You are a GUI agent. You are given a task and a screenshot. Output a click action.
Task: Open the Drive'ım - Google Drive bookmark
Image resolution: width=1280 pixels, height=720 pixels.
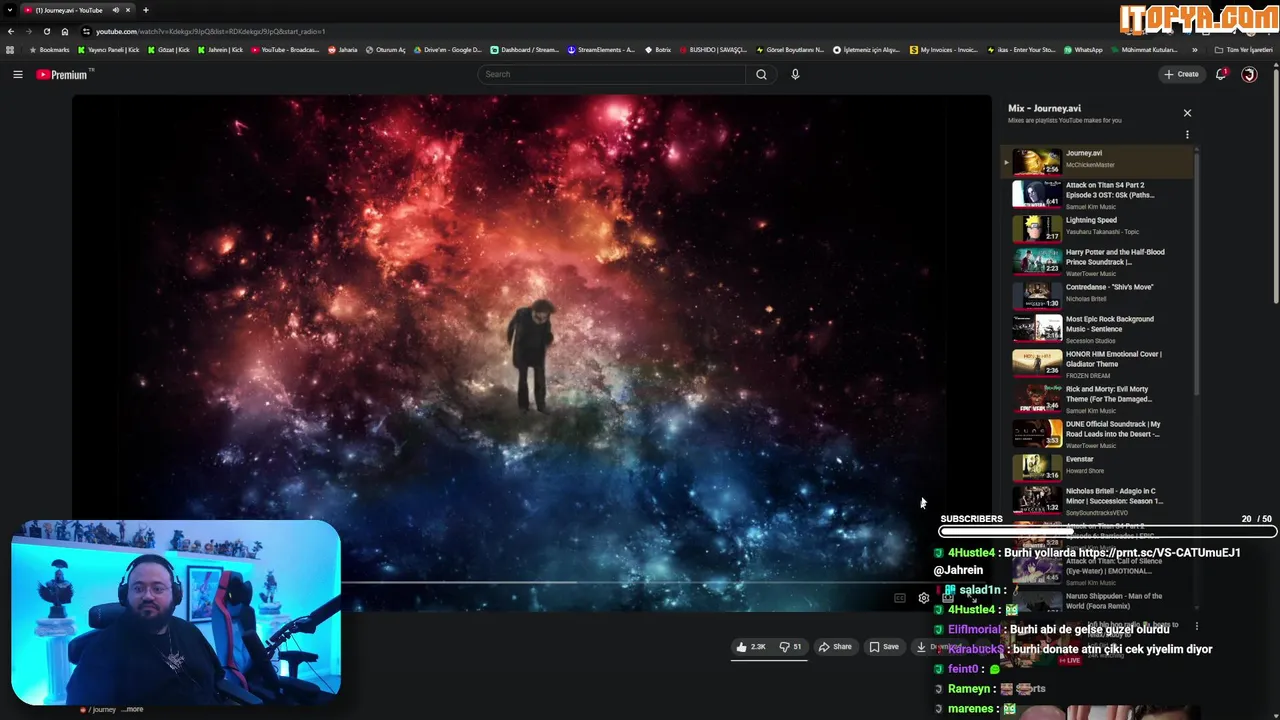point(448,50)
